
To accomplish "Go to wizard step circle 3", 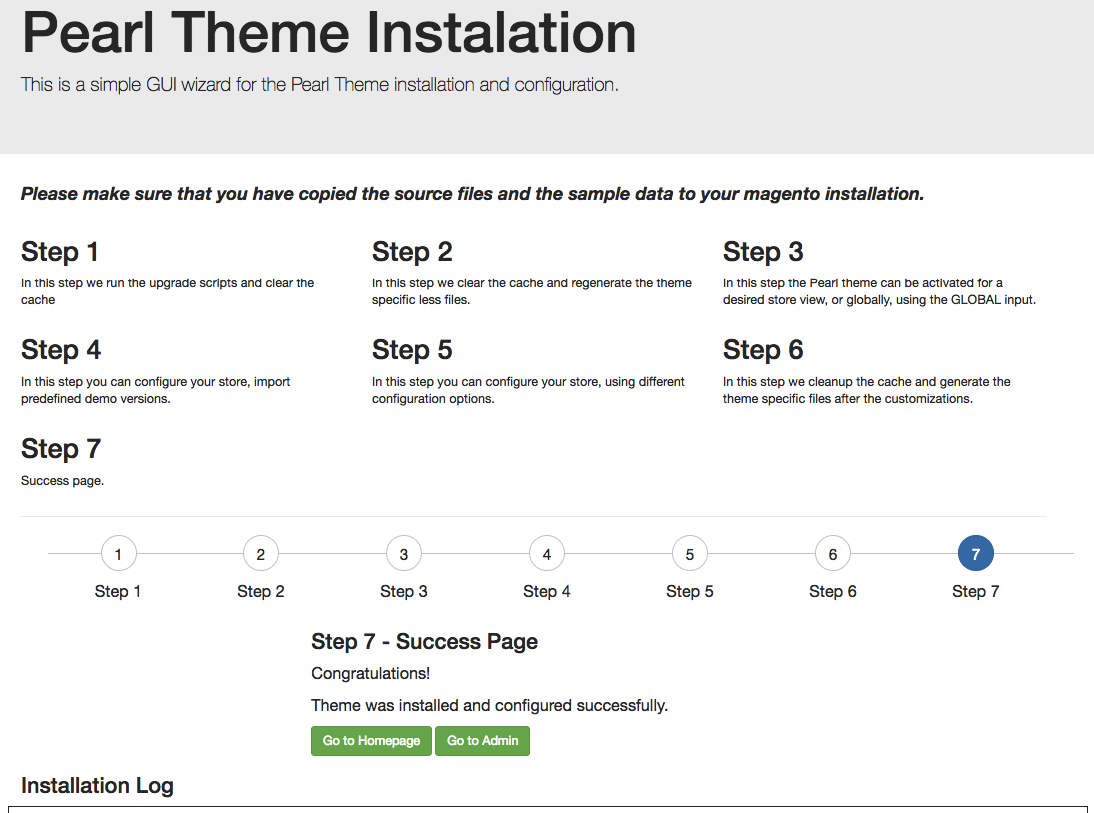I will [x=404, y=554].
